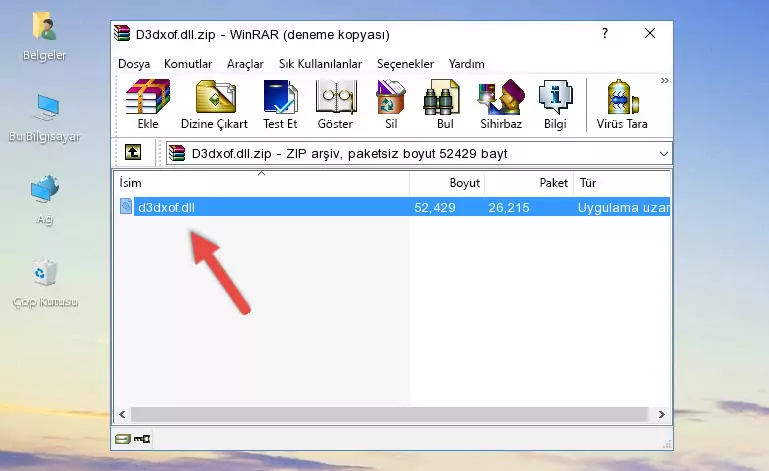Click the 52,429 size value
Viewport: 769px width, 471px height.
[x=435, y=208]
